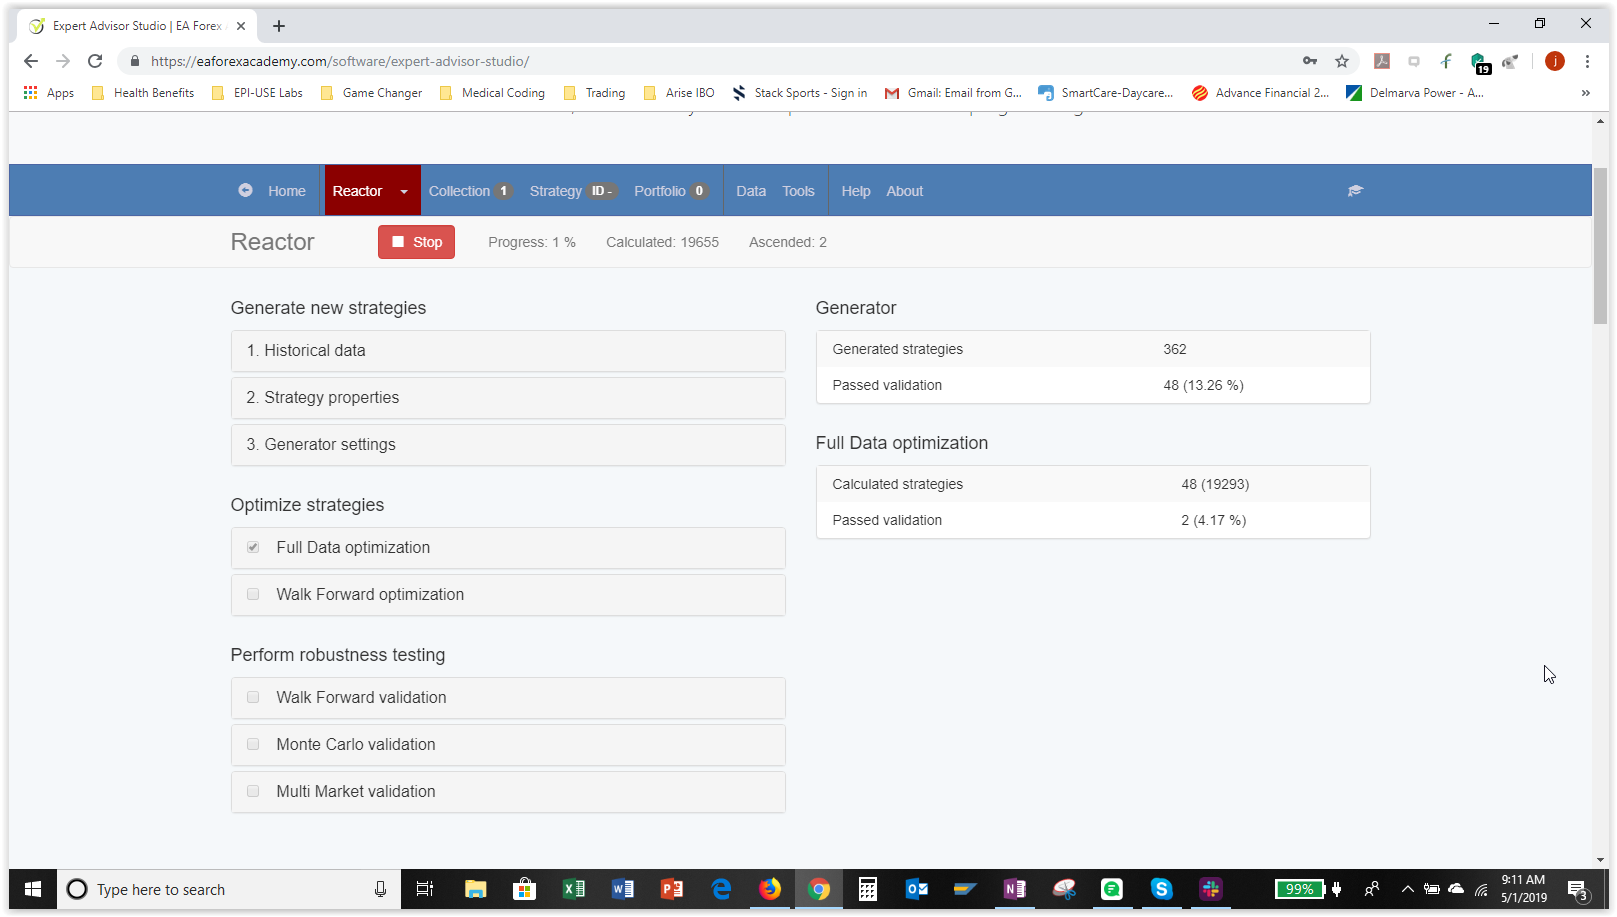Viewport: 1617px width, 917px height.
Task: Click the gray chat bubble extension icon
Action: (x=1414, y=61)
